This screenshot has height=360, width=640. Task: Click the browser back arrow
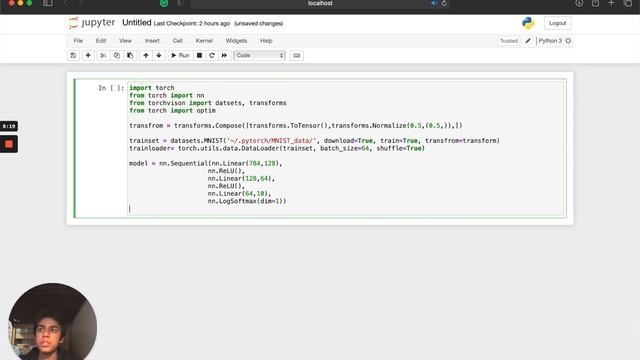point(66,3)
